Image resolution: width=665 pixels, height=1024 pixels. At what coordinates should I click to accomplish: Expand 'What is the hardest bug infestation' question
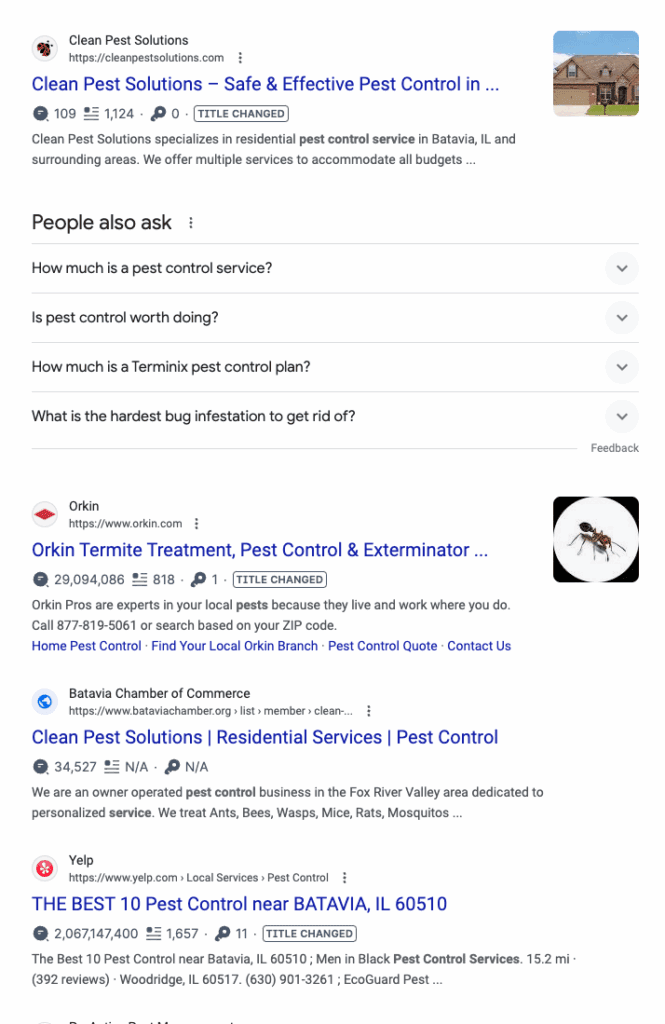pos(335,417)
